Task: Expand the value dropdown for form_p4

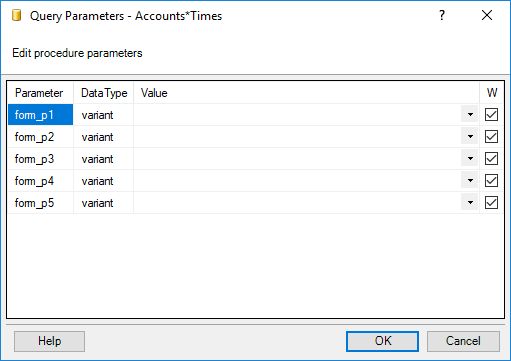Action: 470,181
